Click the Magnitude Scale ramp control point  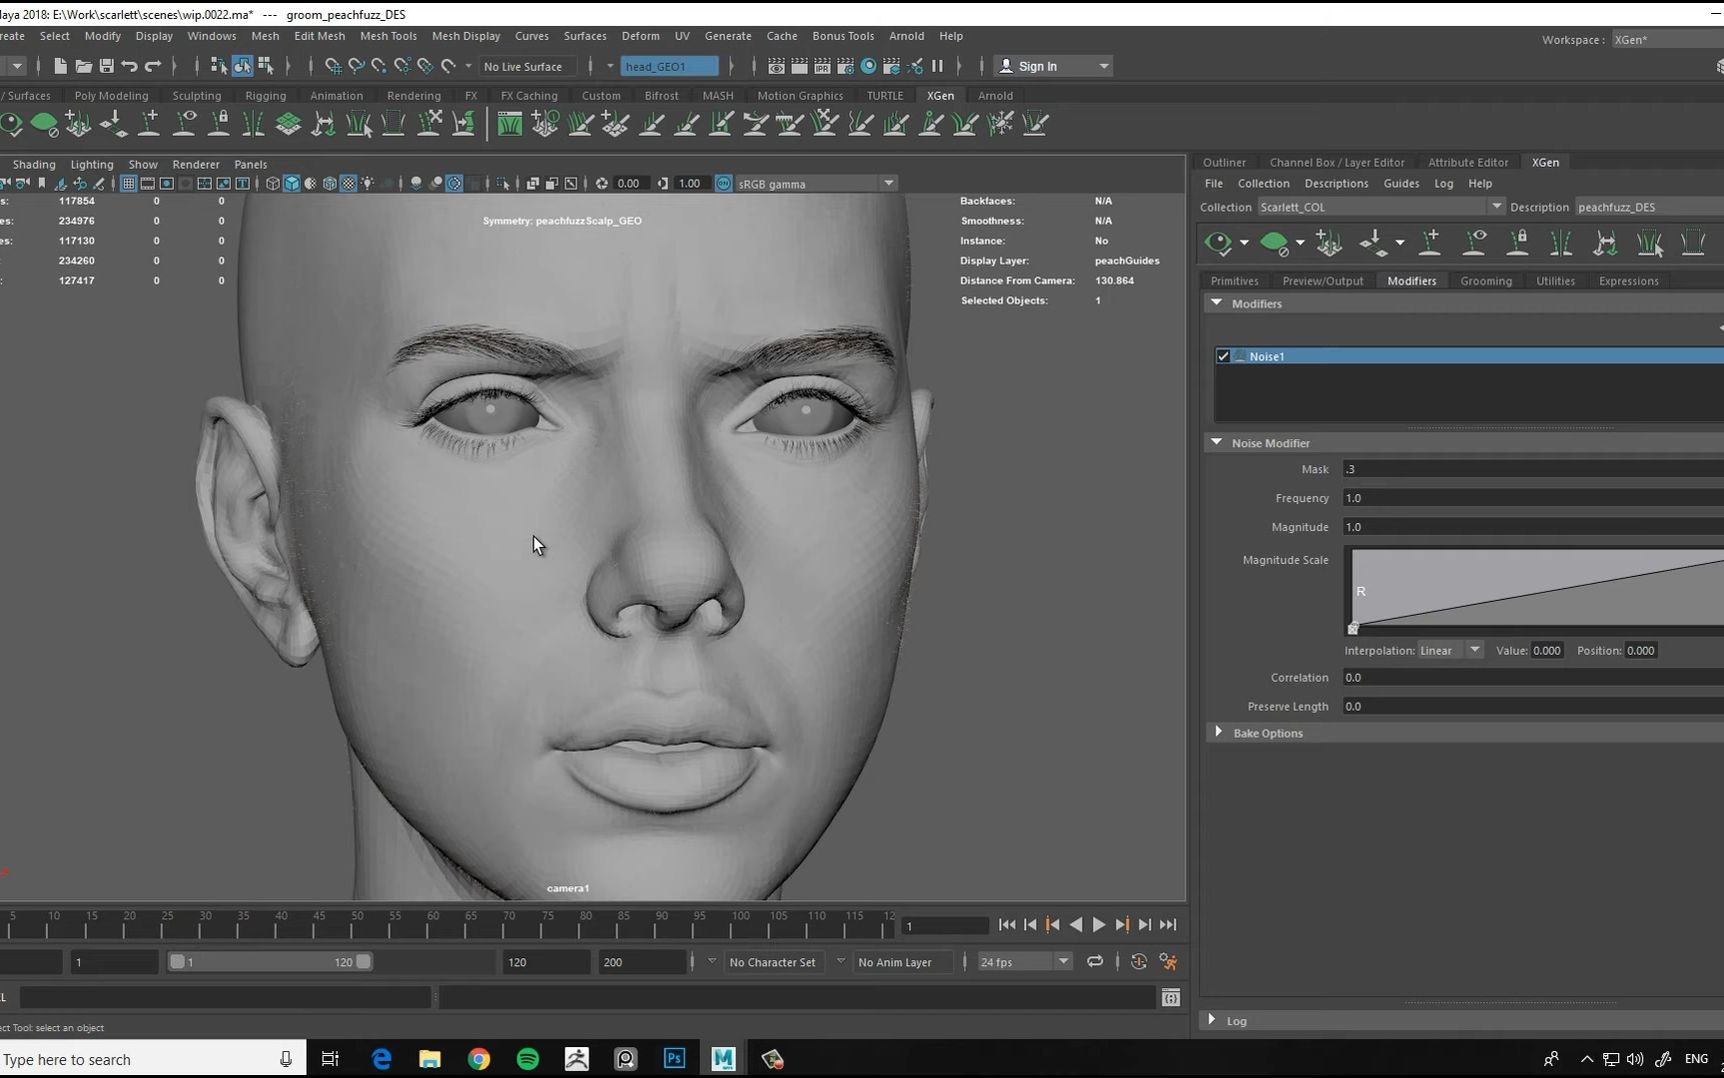[1354, 628]
